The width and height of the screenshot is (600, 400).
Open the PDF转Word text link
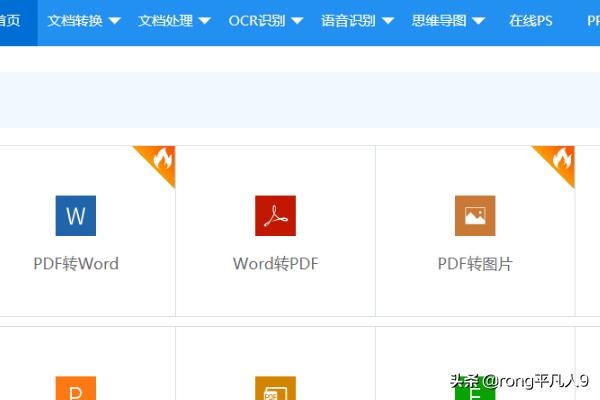(76, 264)
